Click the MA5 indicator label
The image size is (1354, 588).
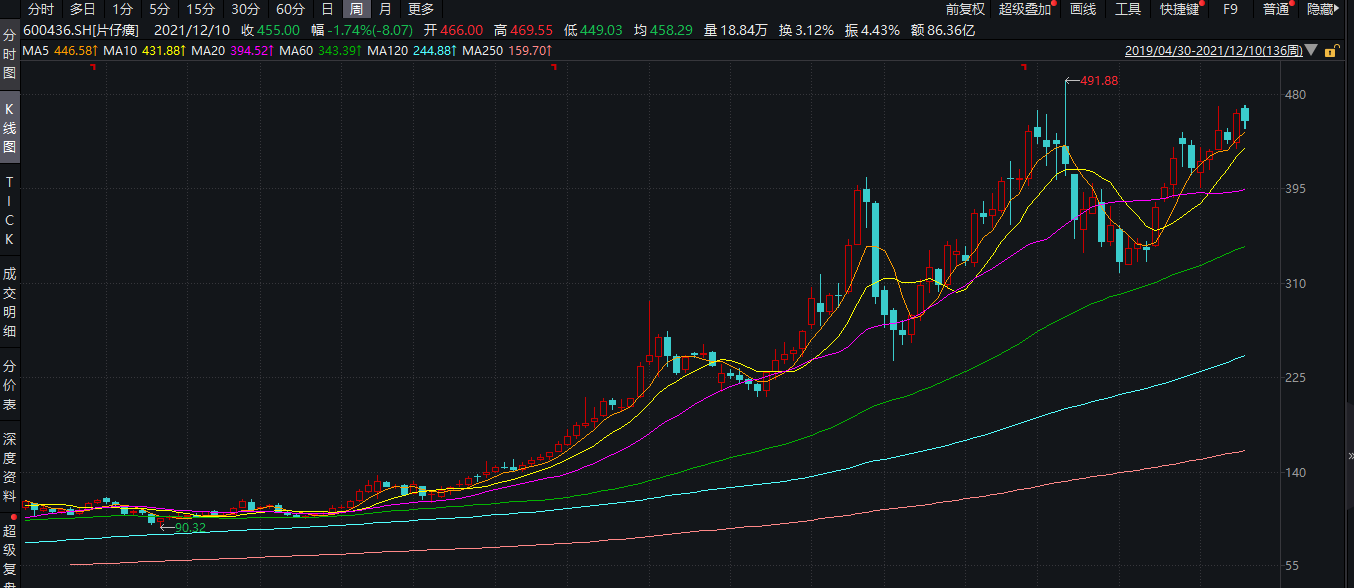[61, 50]
